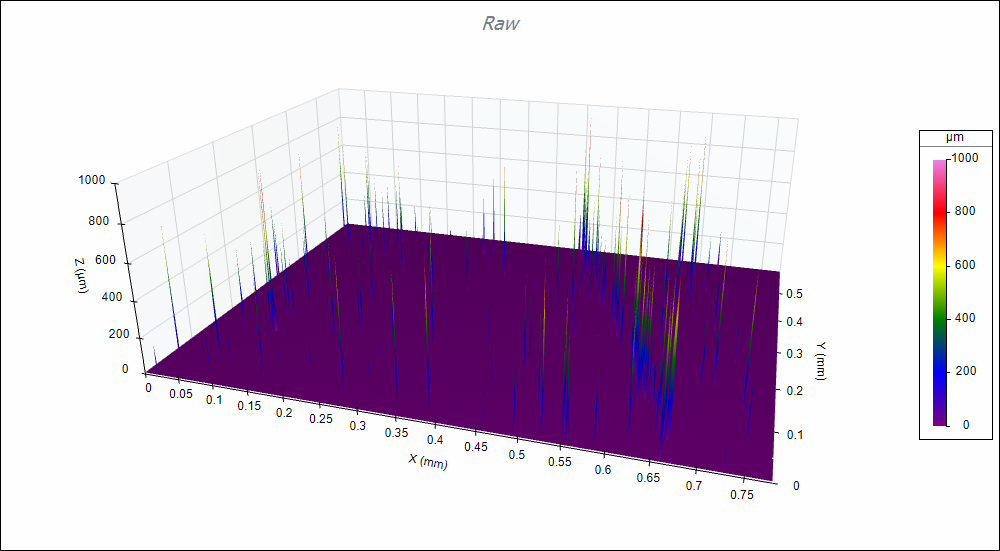Click the green region of the legend gradient
Screen dimensions: 1000x551
pyautogui.click(x=939, y=317)
